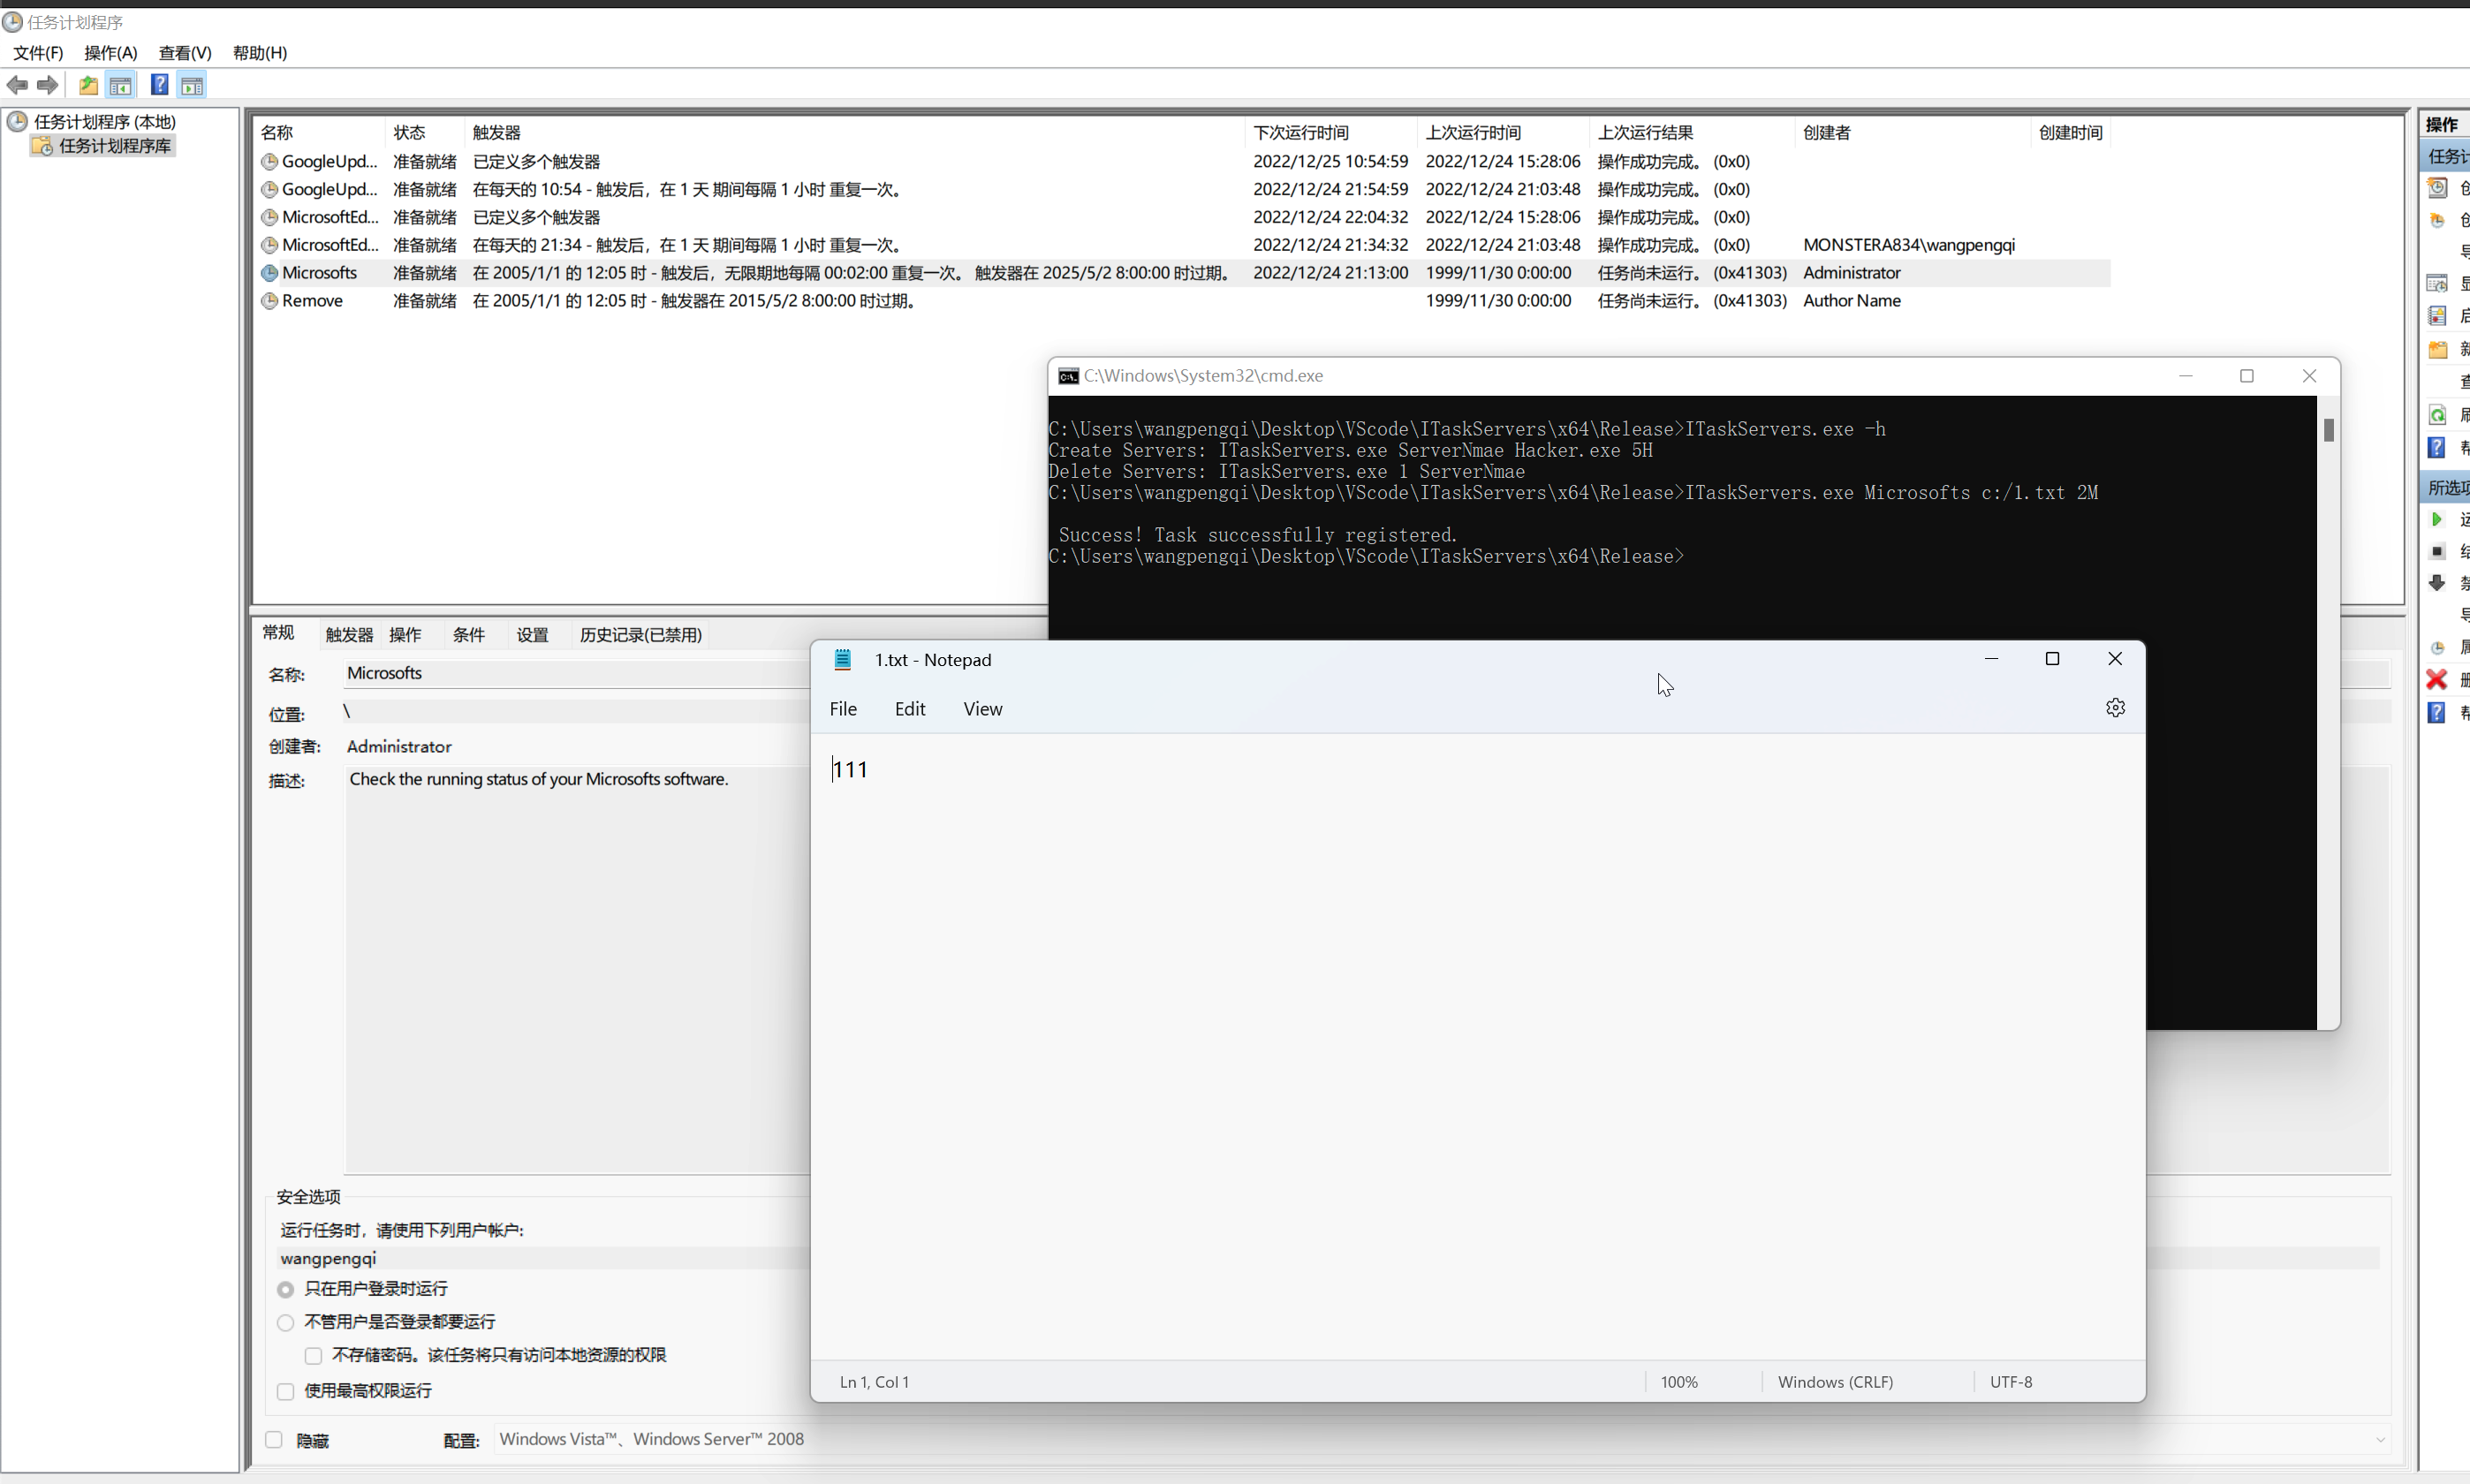This screenshot has width=2470, height=1484.
Task: Toggle the action pane toolbar icon
Action: tap(192, 85)
